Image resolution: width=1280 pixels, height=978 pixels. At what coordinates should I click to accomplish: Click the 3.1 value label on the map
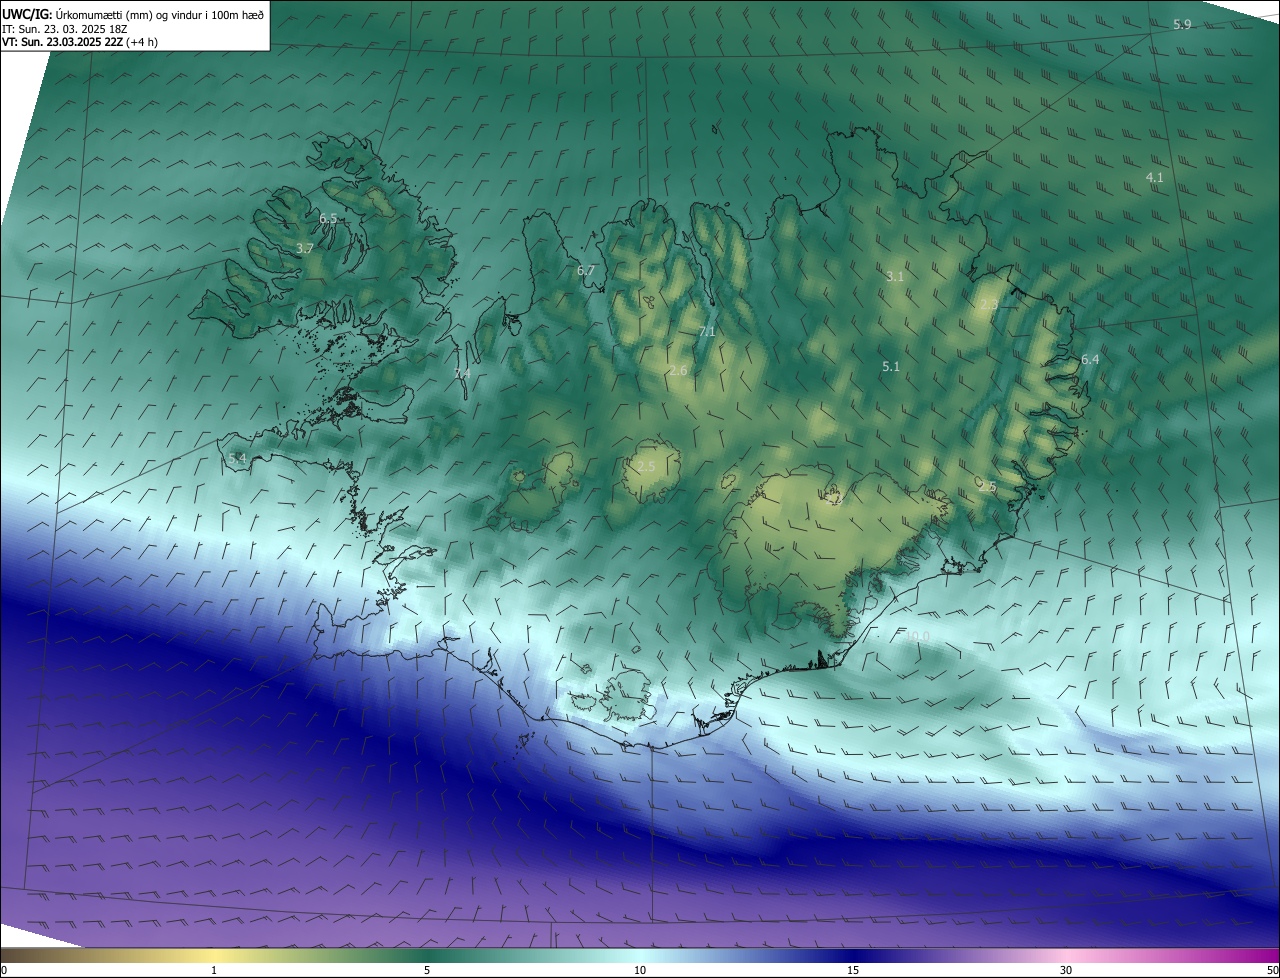pos(895,276)
